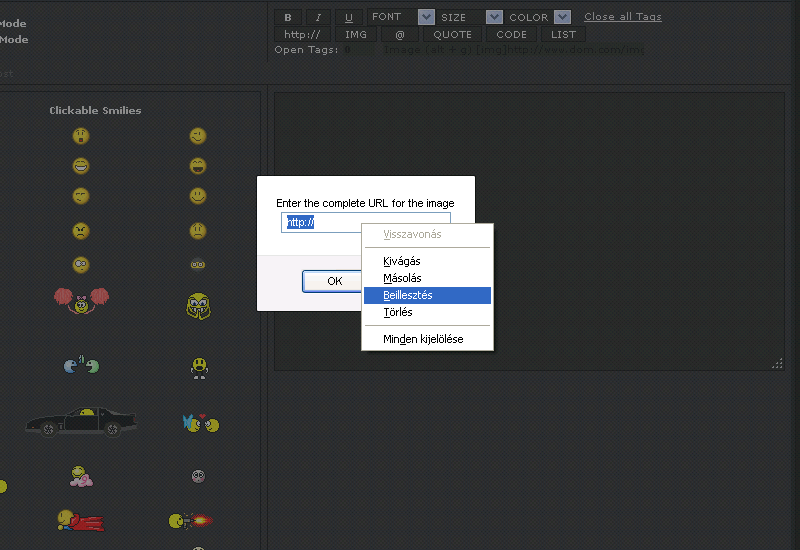Insert the small glasses-eyes smiley
Viewport: 800px width, 550px height.
[x=198, y=264]
